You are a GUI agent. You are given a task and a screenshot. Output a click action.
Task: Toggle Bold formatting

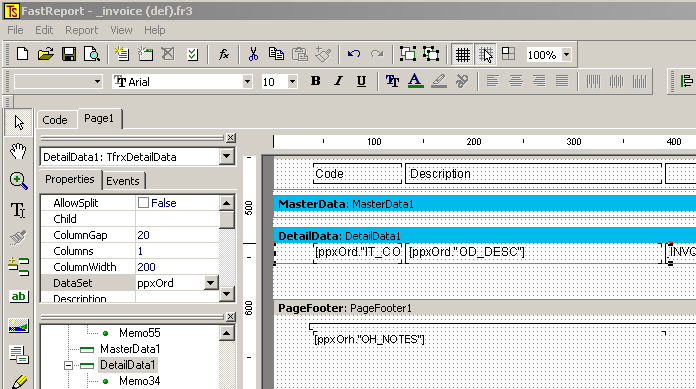tap(316, 81)
